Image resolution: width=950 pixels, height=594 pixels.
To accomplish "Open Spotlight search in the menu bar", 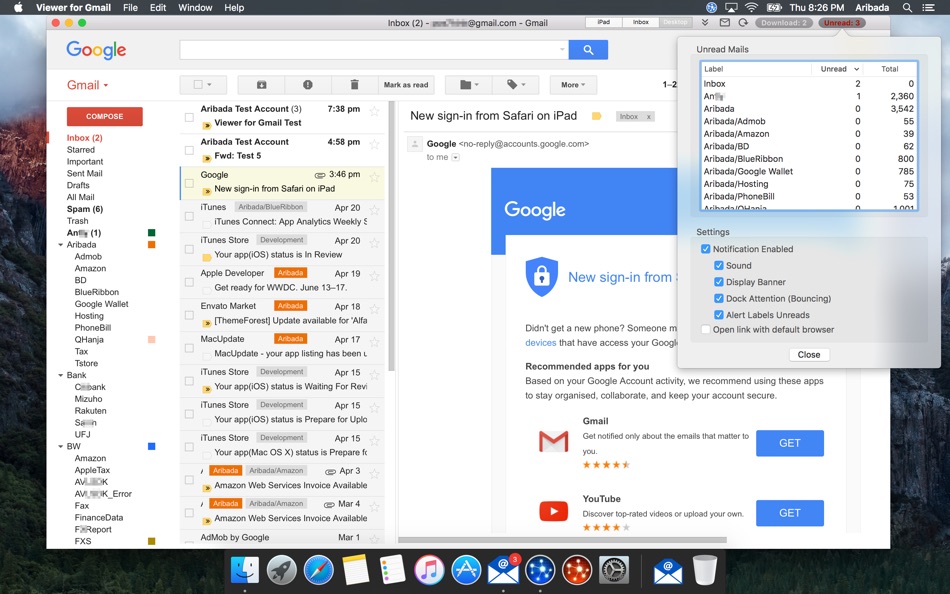I will pos(907,8).
